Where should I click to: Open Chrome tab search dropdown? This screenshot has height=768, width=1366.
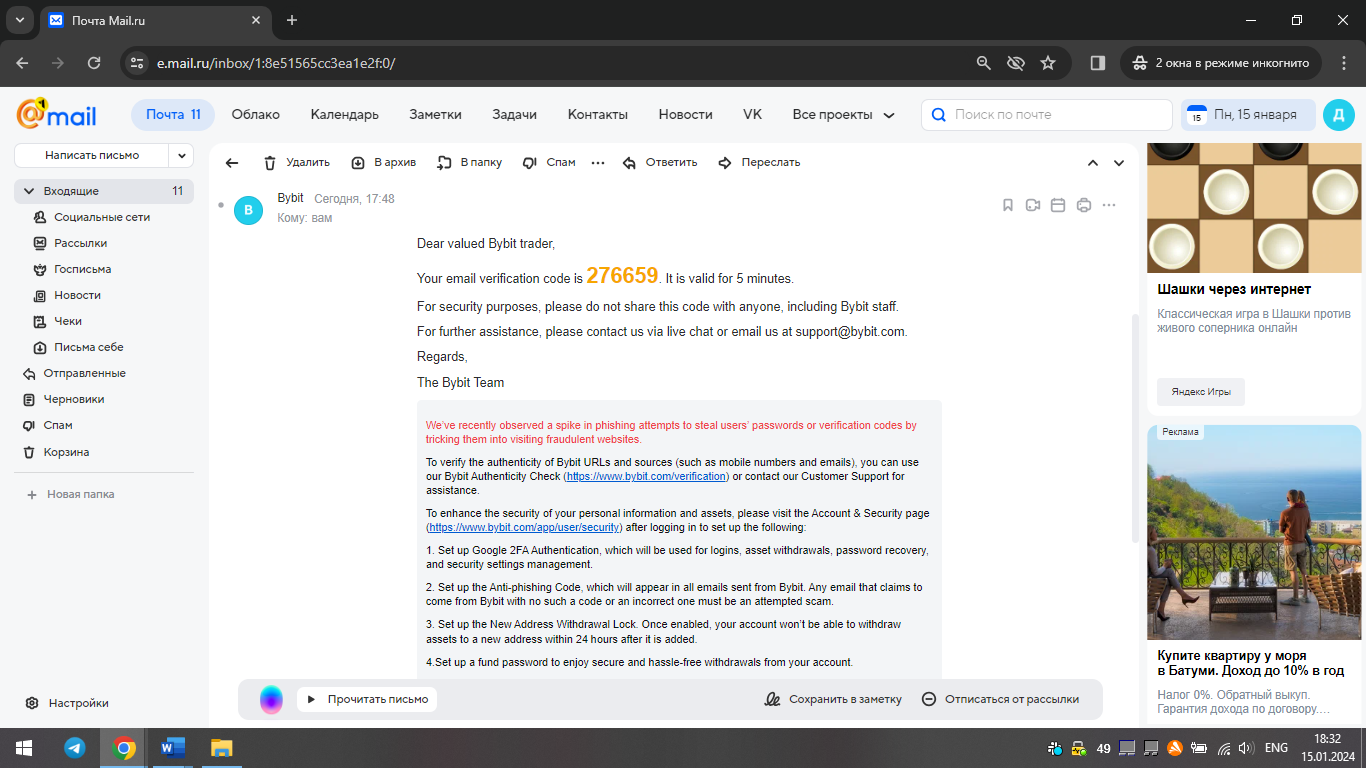(x=20, y=20)
